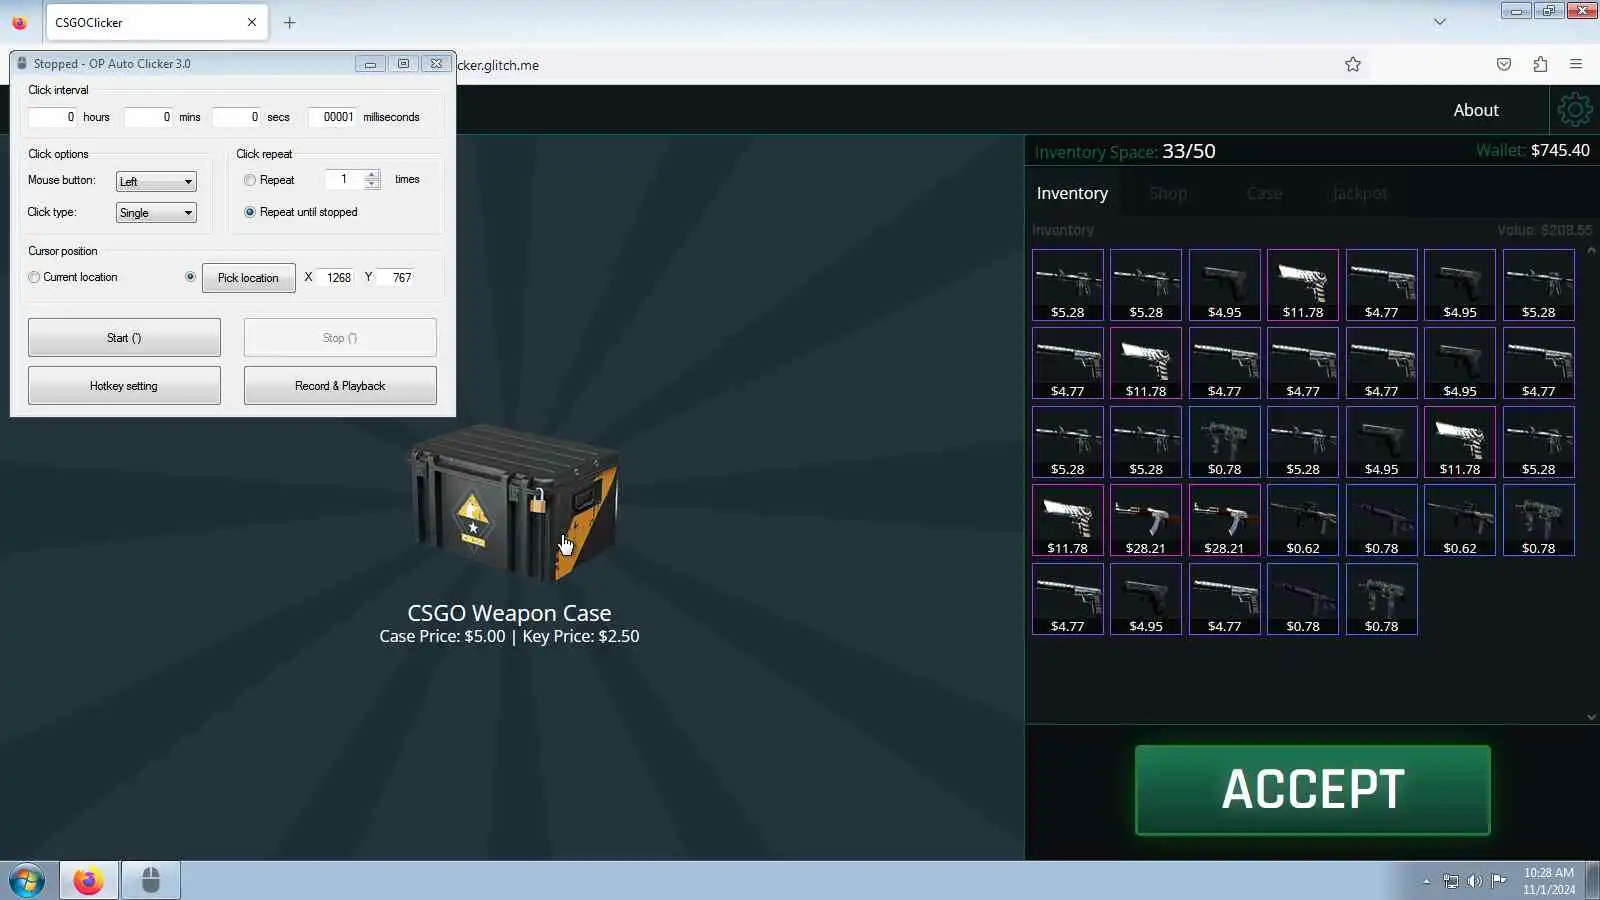Open the About page link
This screenshot has width=1600, height=900.
pos(1476,110)
